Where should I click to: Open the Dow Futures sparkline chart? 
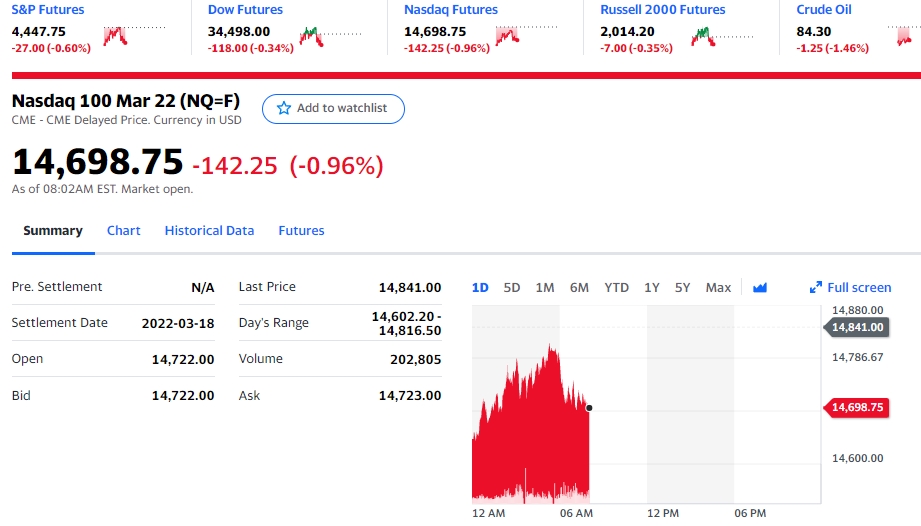coord(330,36)
